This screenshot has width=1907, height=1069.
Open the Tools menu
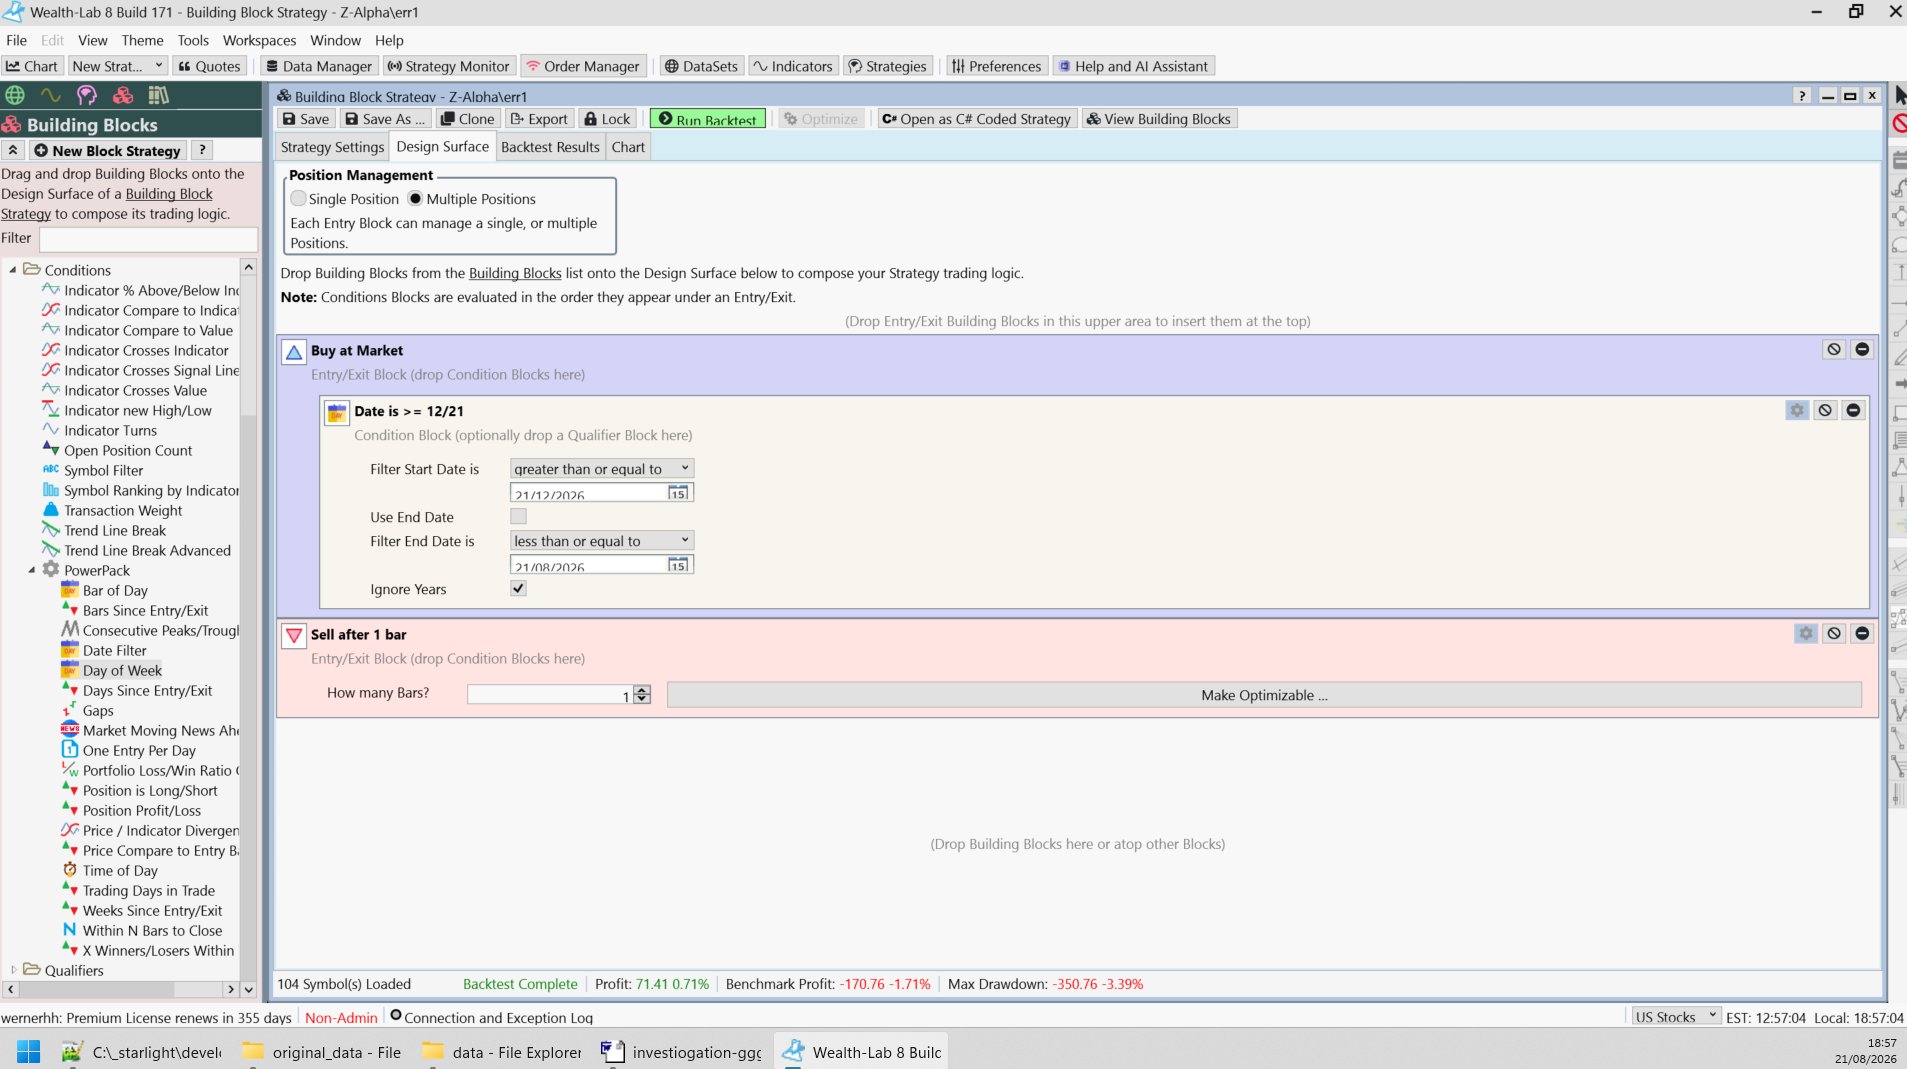[x=193, y=40]
